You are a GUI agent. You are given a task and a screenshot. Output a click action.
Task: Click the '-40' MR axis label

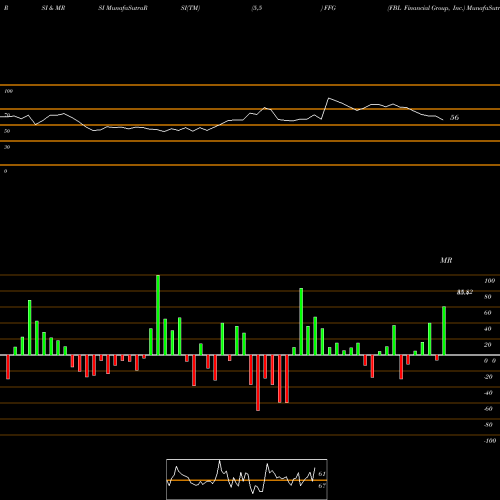pos(488,393)
